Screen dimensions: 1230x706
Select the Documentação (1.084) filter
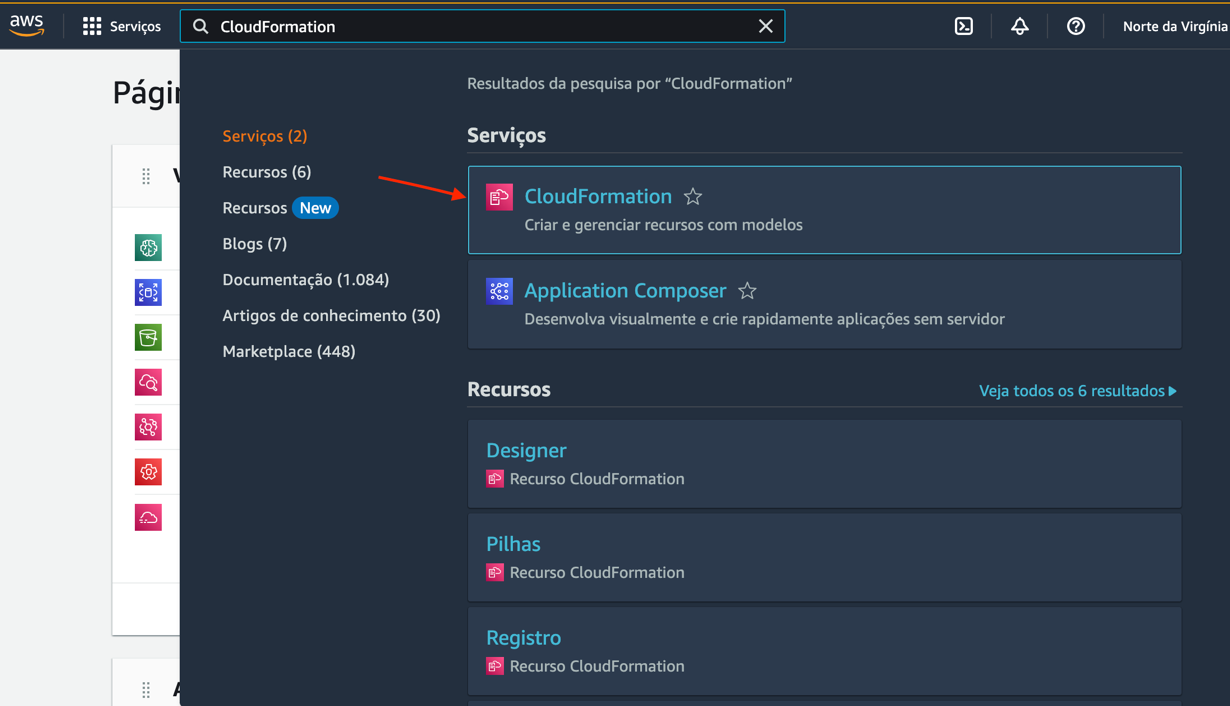[x=306, y=280]
